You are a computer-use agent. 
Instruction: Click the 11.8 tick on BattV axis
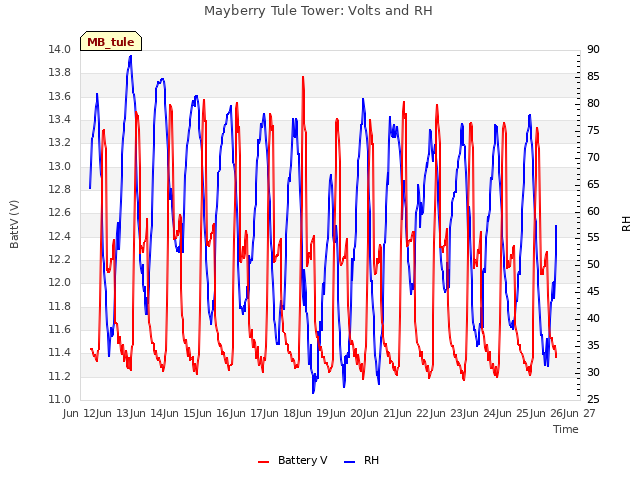coord(60,306)
